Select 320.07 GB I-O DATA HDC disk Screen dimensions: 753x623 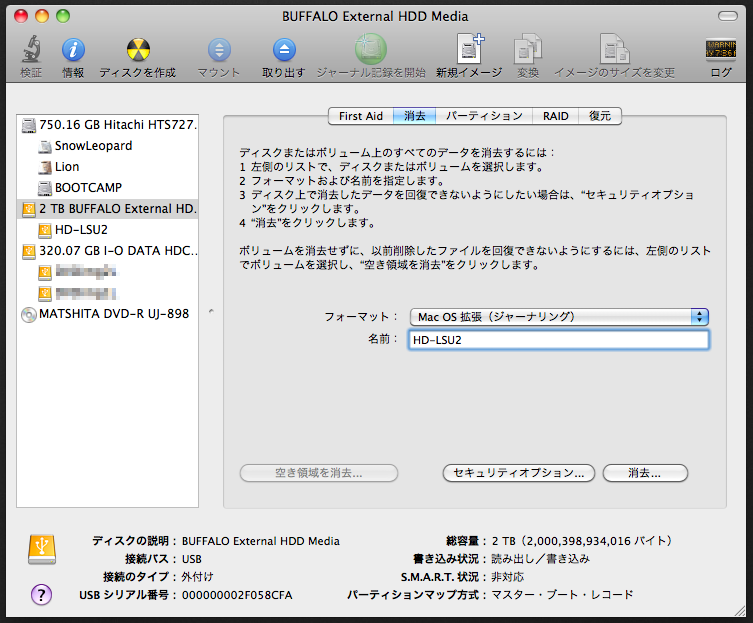pyautogui.click(x=108, y=251)
